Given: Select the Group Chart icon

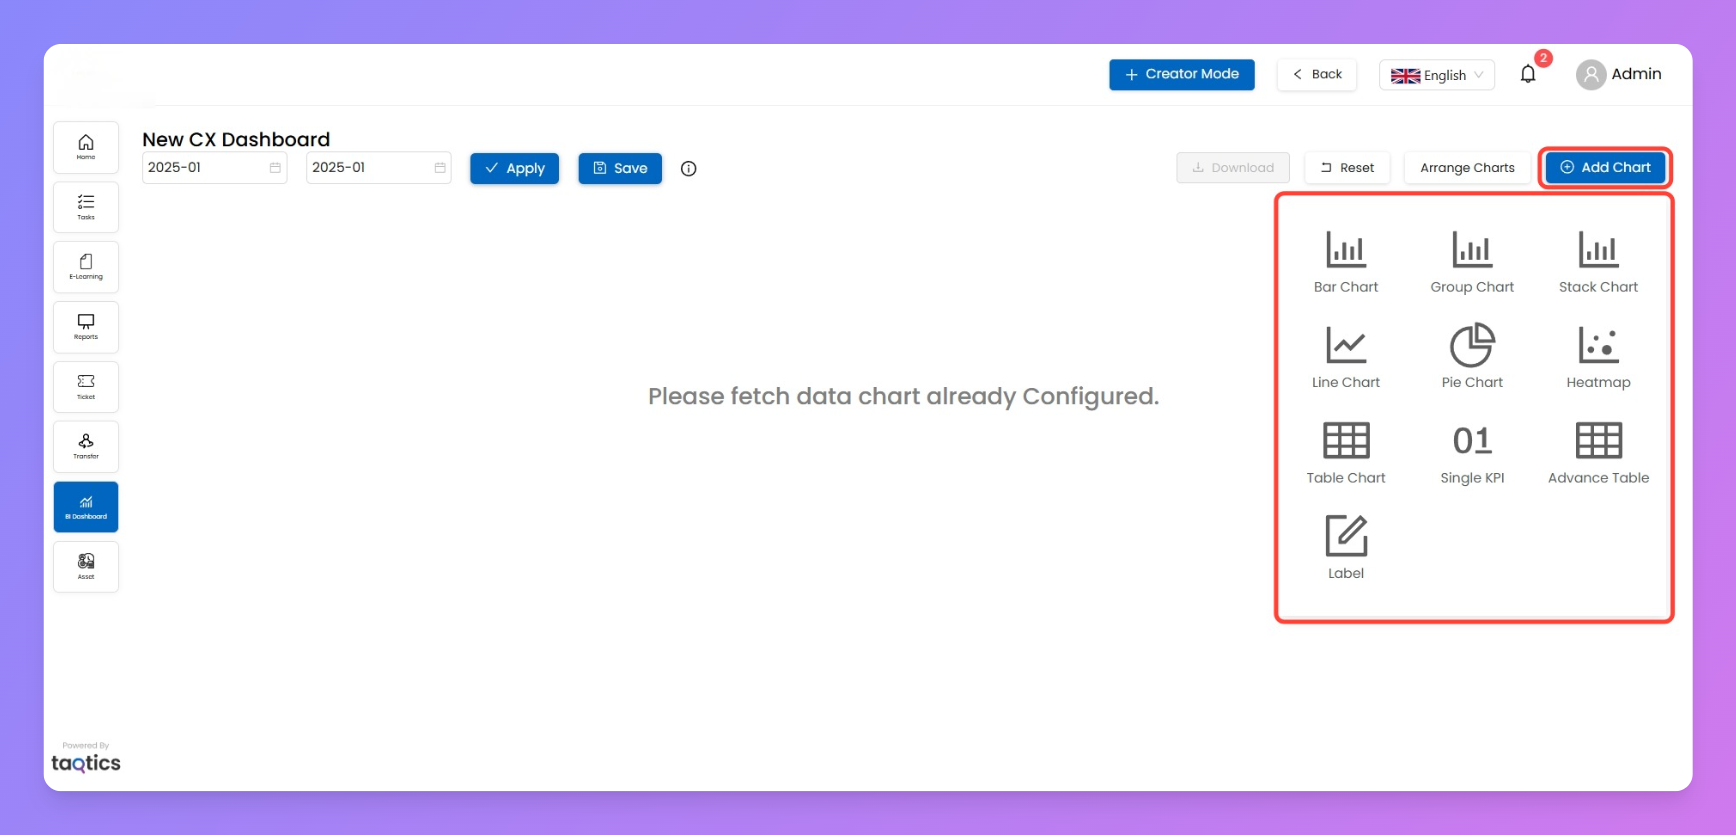Looking at the screenshot, I should pyautogui.click(x=1472, y=250).
